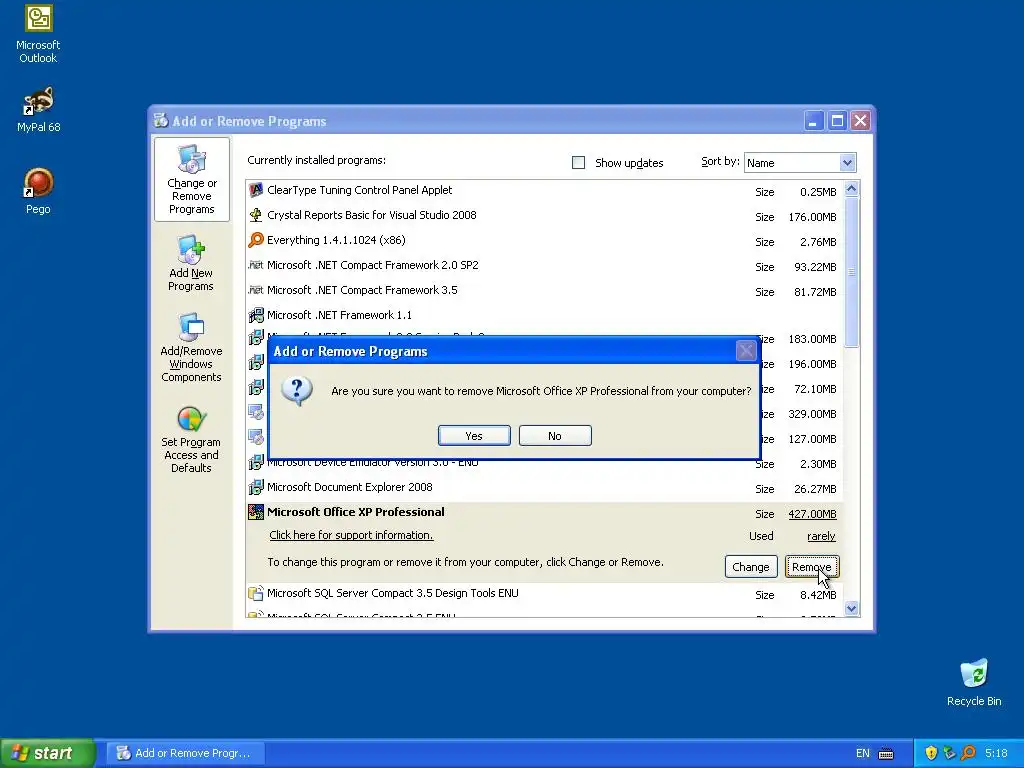The width and height of the screenshot is (1024, 768).
Task: Click the Everything search tray icon
Action: [x=968, y=753]
